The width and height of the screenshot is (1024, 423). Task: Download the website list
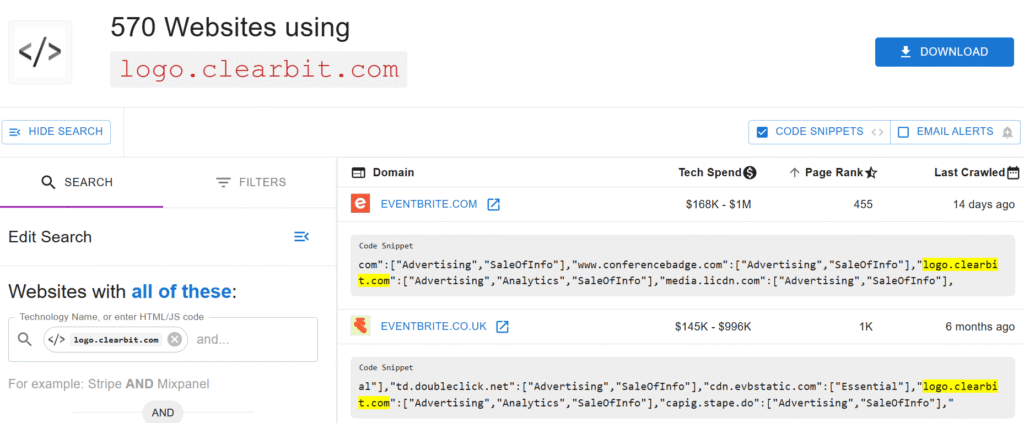[944, 52]
